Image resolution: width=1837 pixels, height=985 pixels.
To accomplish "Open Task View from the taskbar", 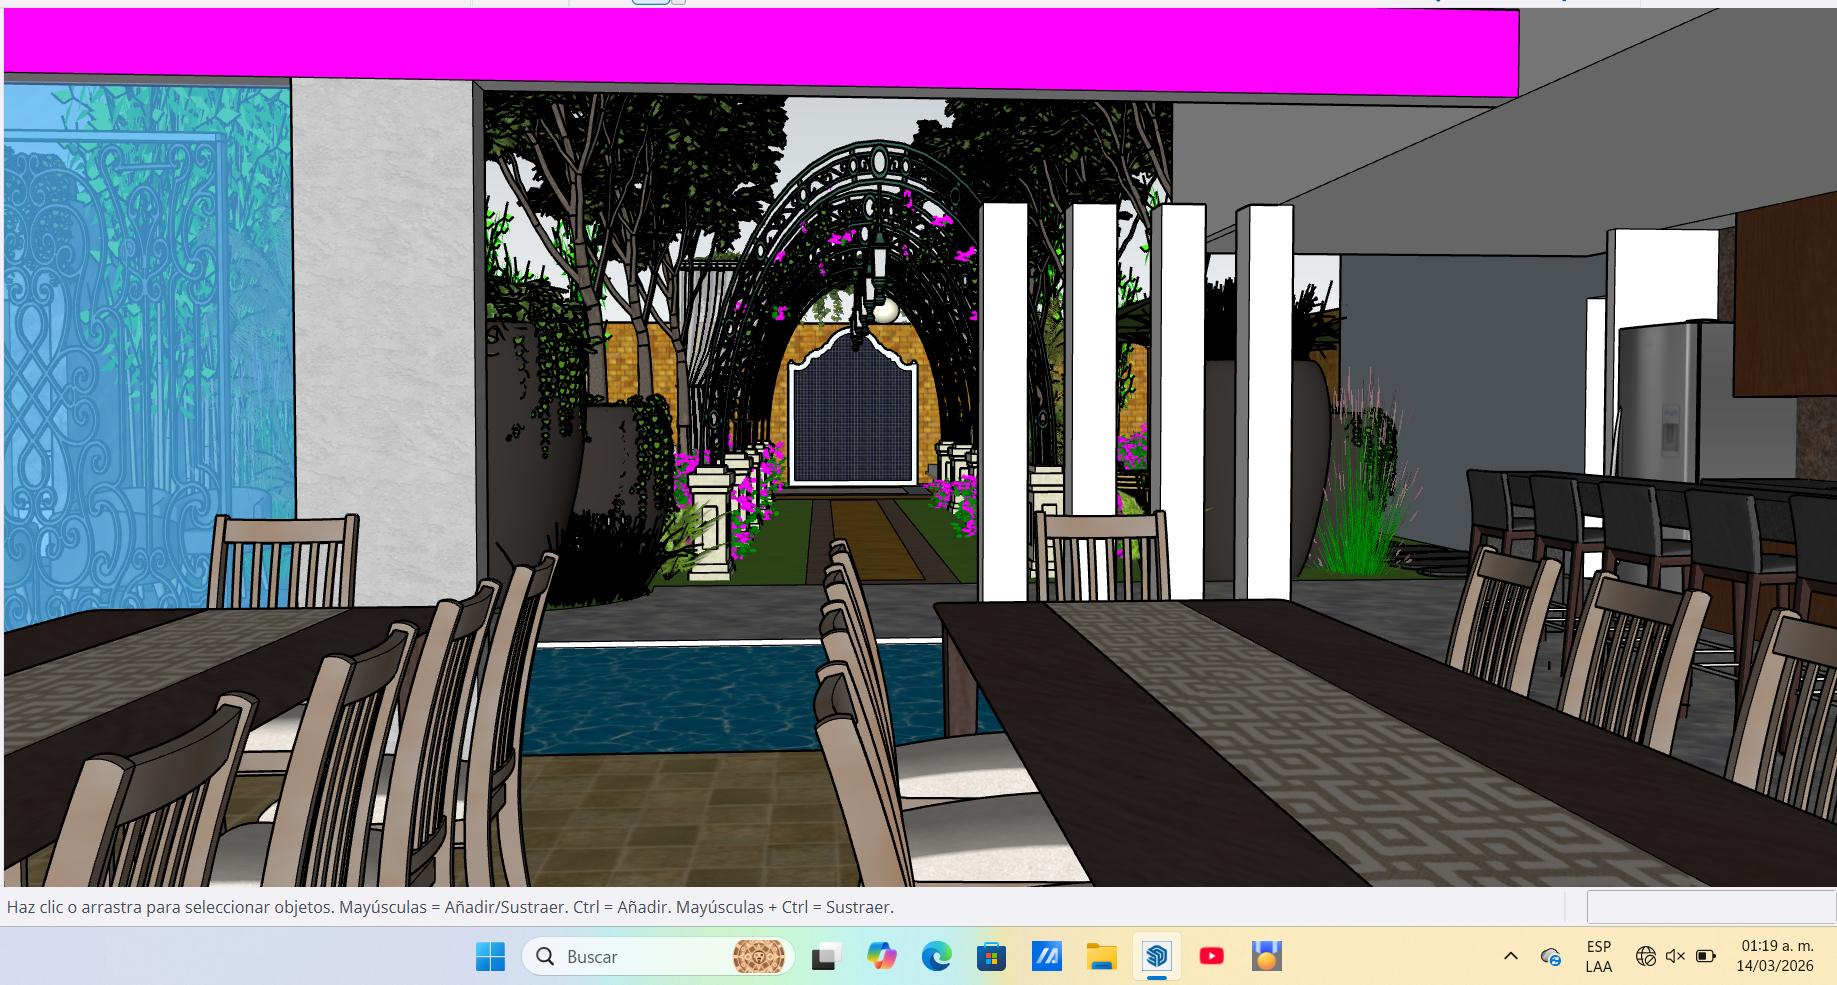I will click(x=825, y=957).
